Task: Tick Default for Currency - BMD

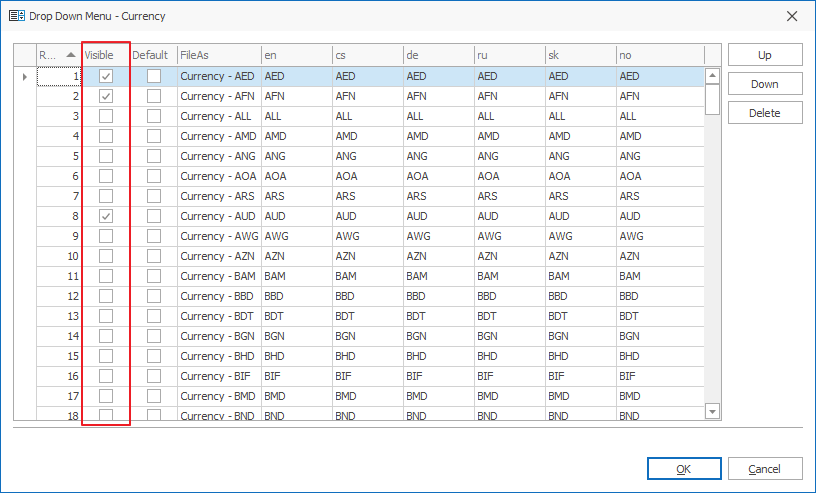Action: pos(154,396)
